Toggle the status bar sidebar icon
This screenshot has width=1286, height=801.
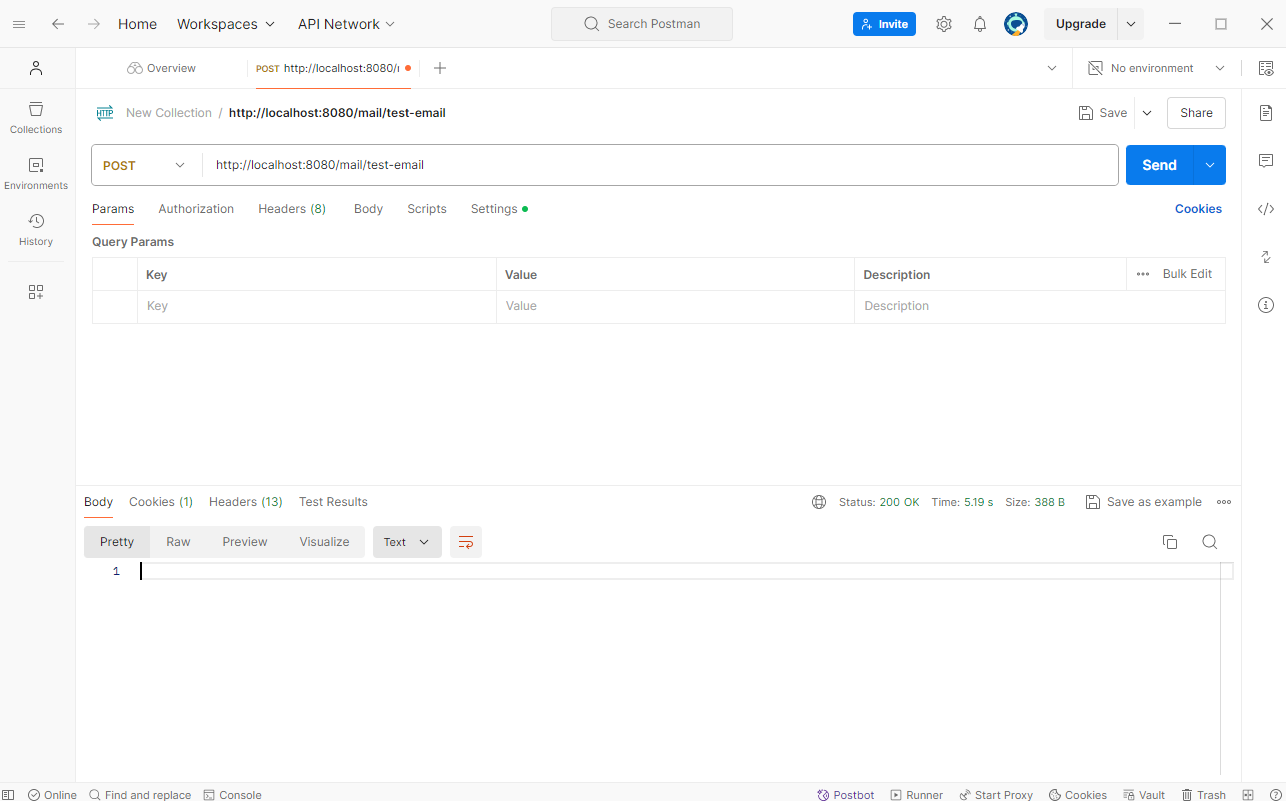pos(8,795)
